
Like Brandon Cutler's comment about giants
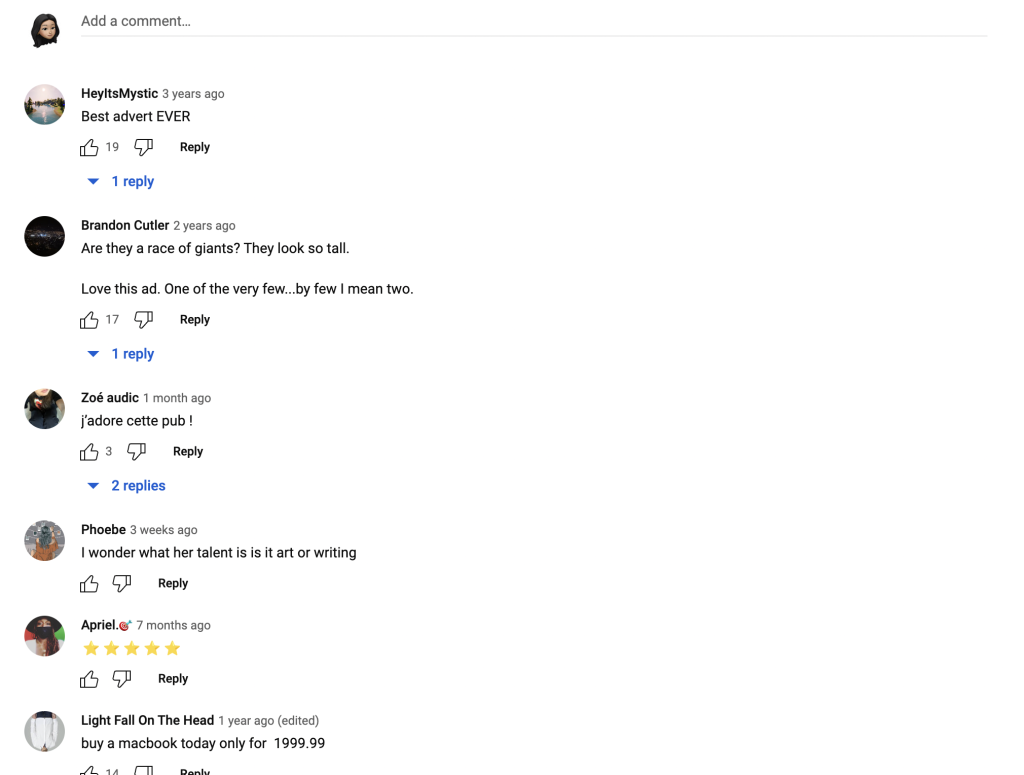click(x=89, y=320)
